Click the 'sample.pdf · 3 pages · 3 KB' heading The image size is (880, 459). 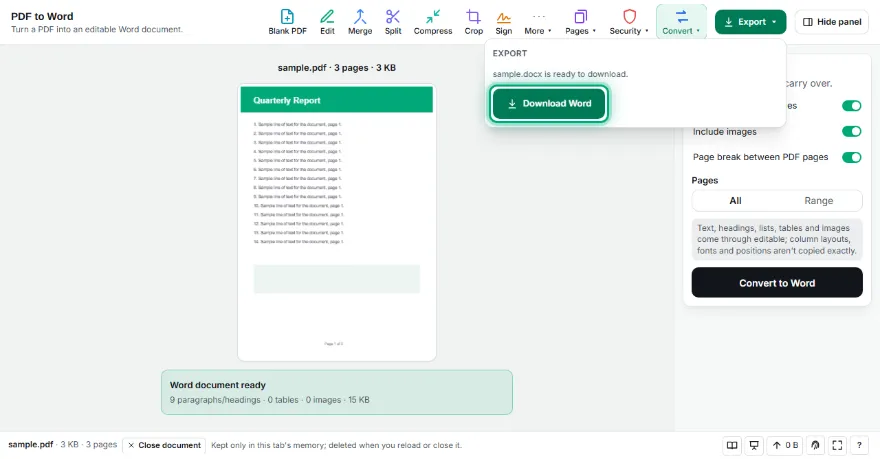[x=337, y=68]
